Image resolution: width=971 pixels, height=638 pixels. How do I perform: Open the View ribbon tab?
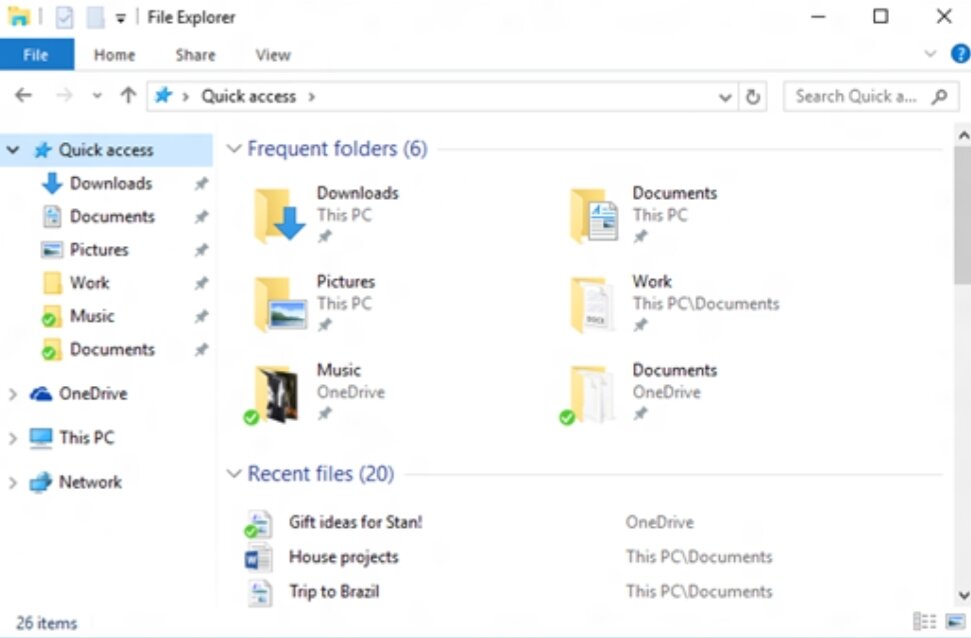coord(273,55)
